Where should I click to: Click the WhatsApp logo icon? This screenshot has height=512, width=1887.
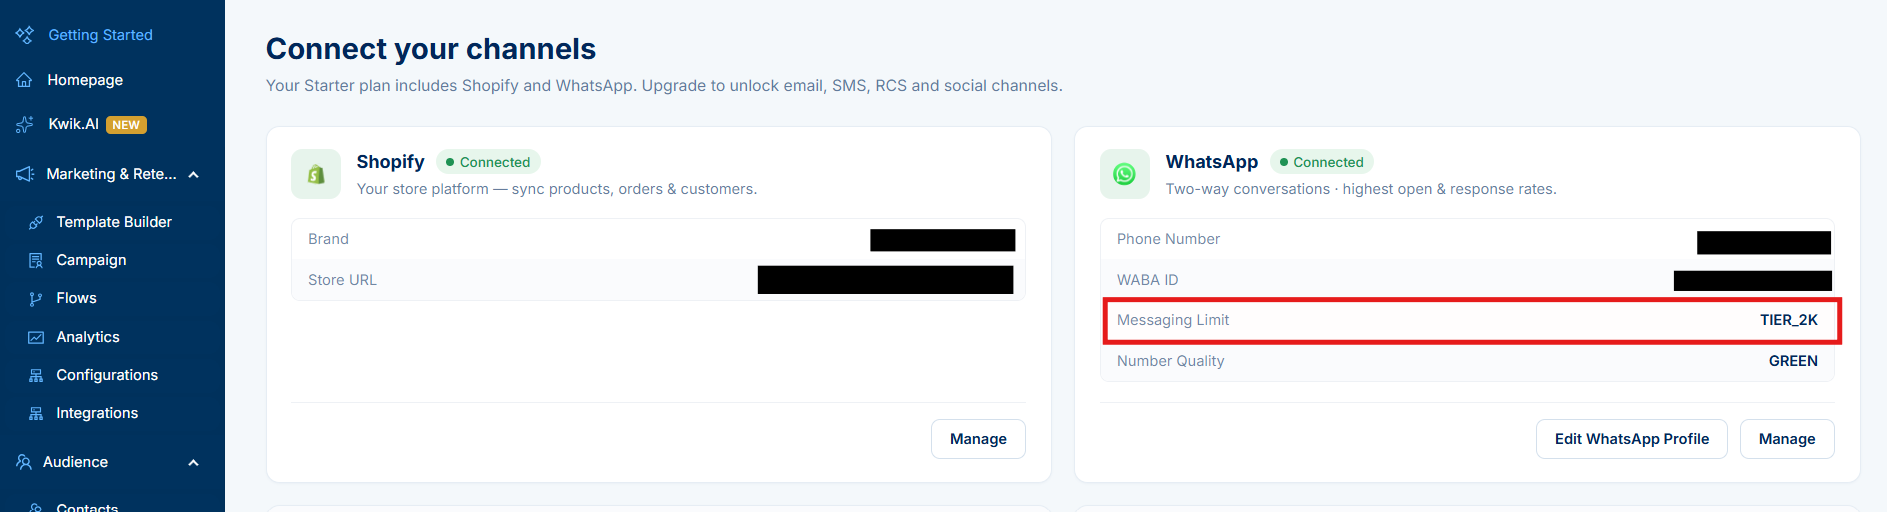click(x=1125, y=174)
